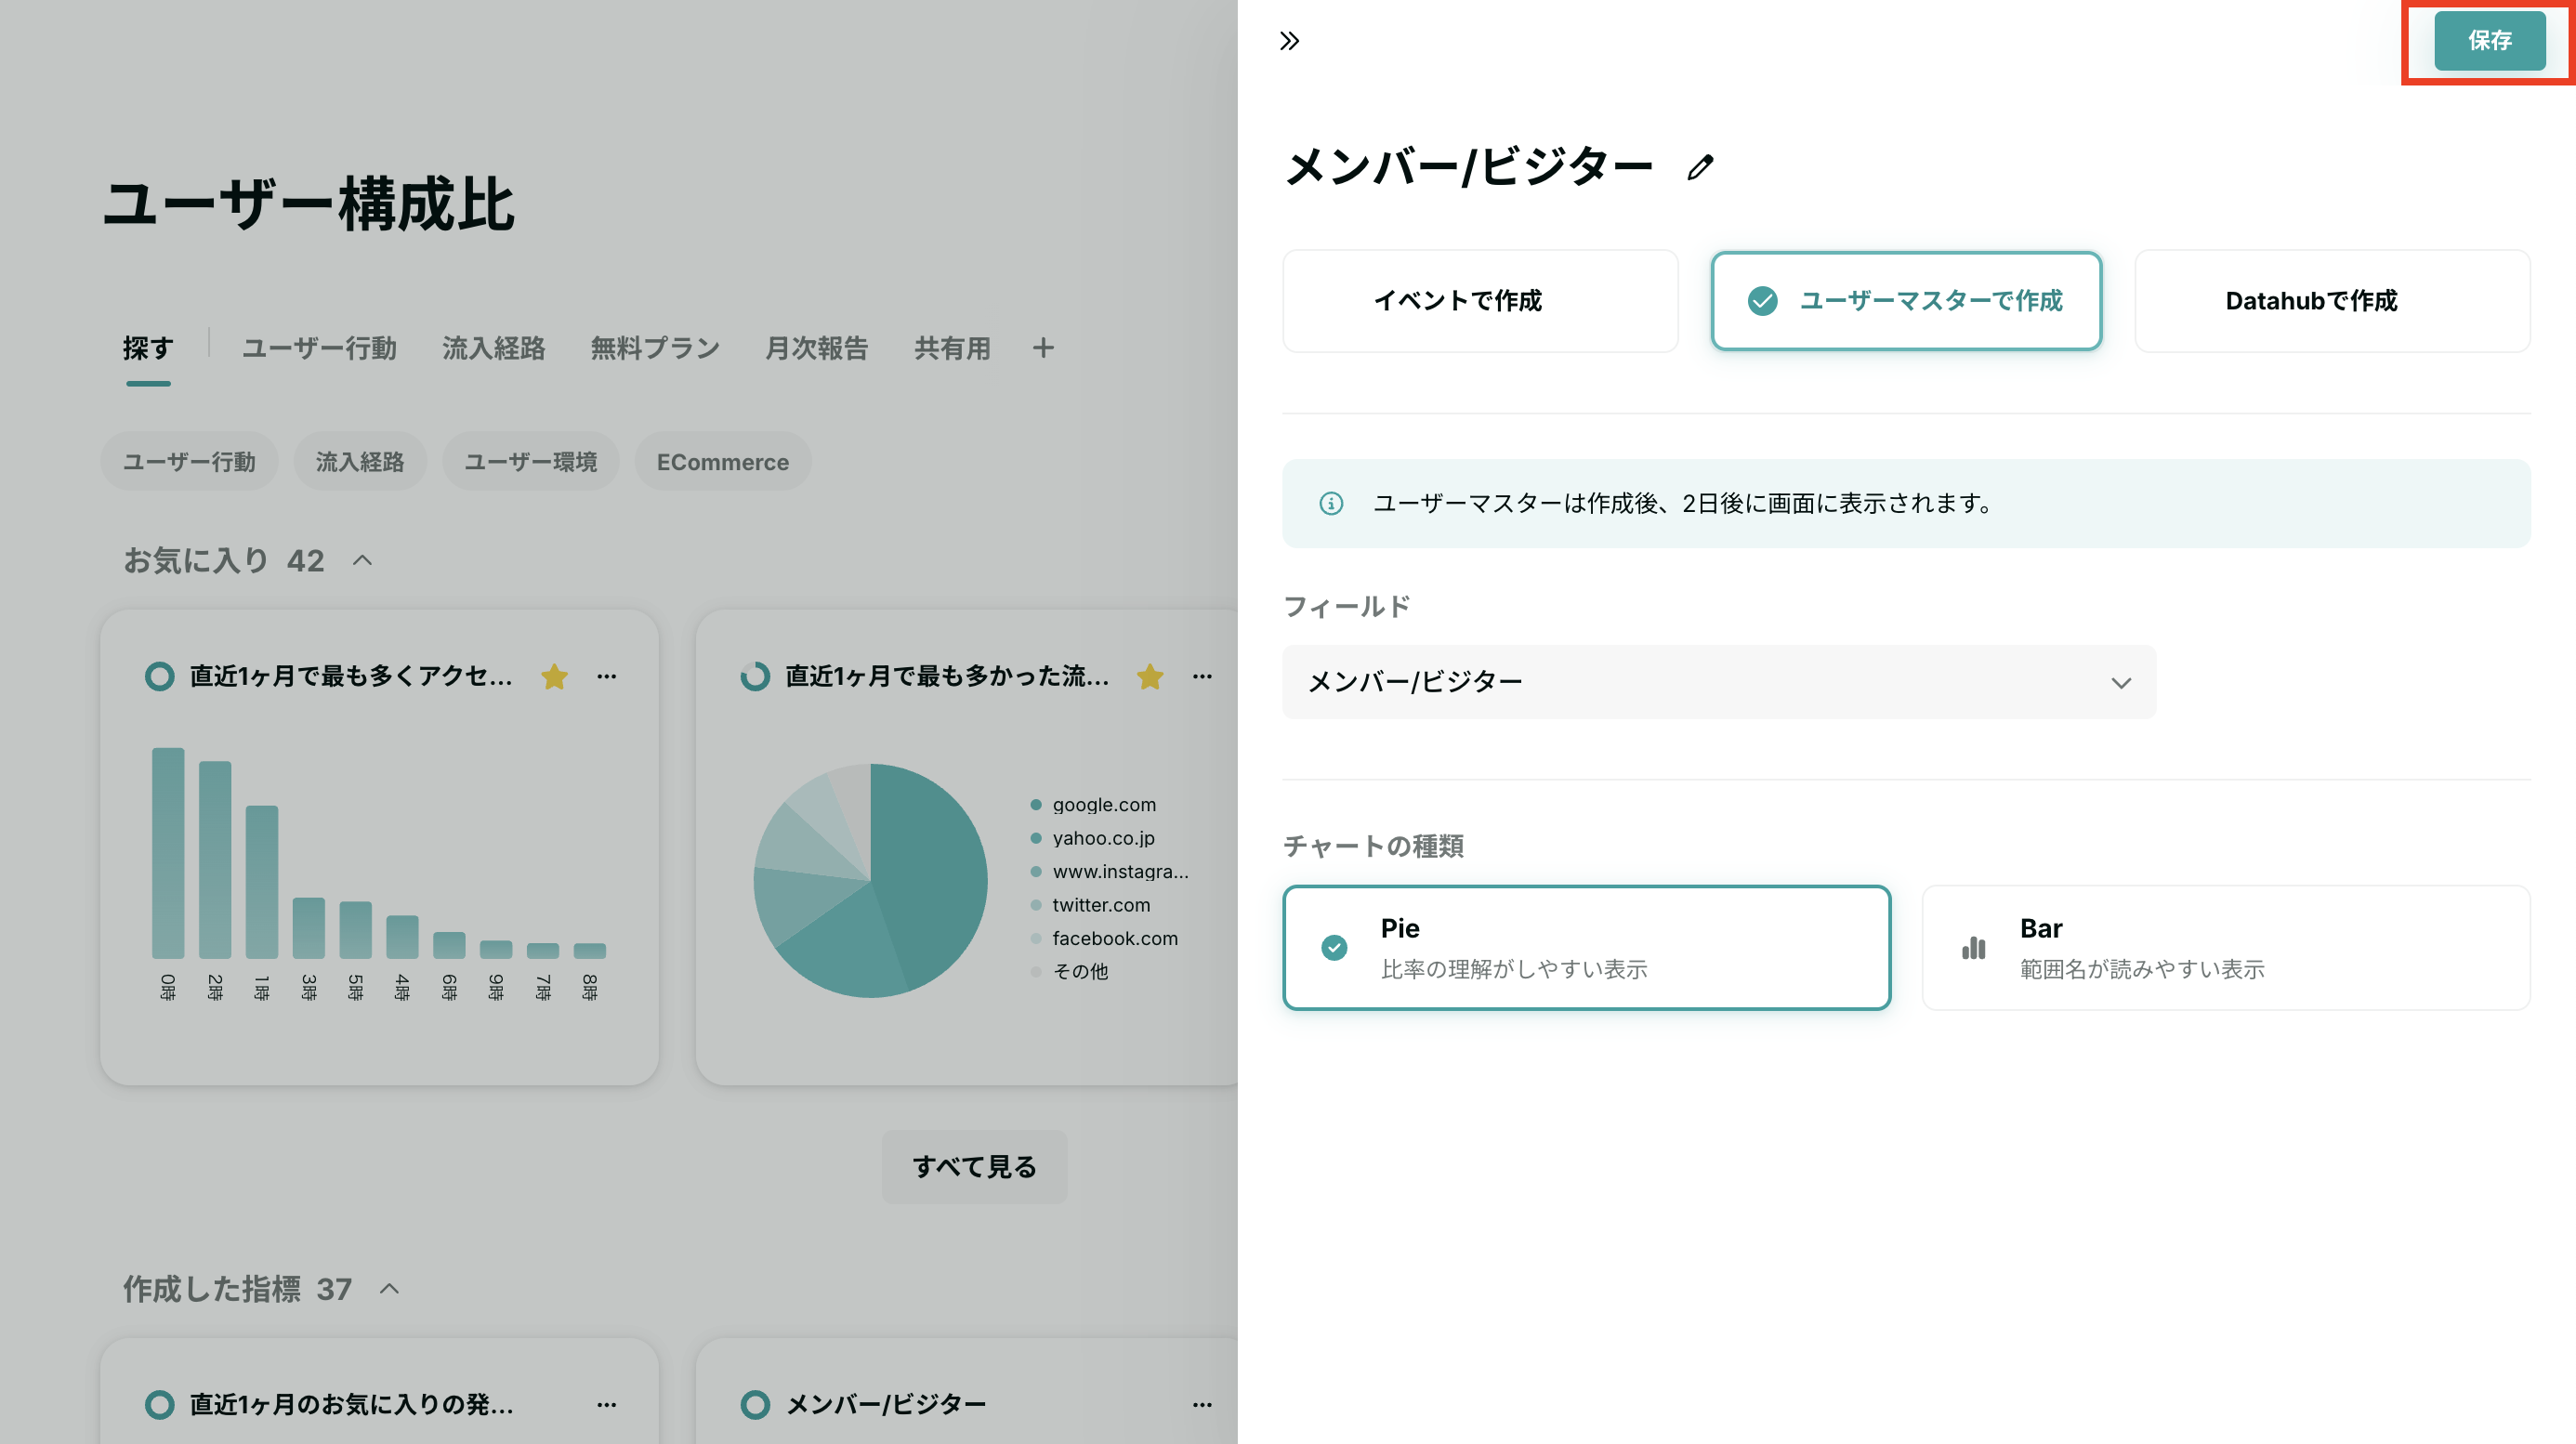Viewport: 2576px width, 1444px height.
Task: Click ring icon of 直近1ヶ月で最も多くアクセ card
Action: pyautogui.click(x=159, y=677)
